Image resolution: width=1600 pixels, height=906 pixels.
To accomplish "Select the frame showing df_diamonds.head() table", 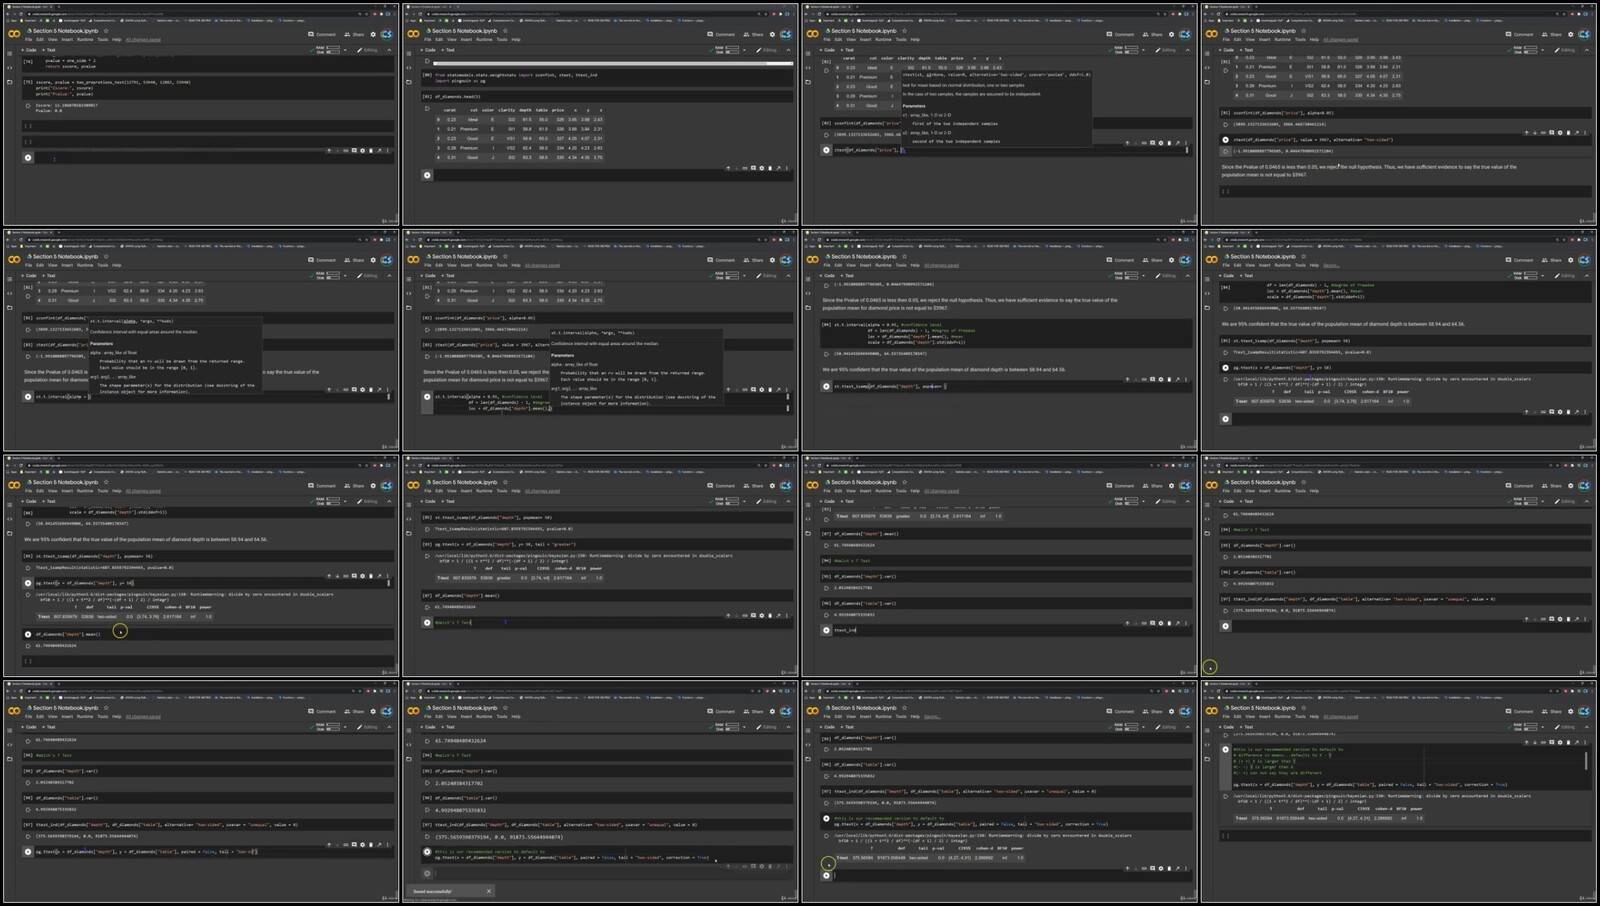I will tap(600, 114).
